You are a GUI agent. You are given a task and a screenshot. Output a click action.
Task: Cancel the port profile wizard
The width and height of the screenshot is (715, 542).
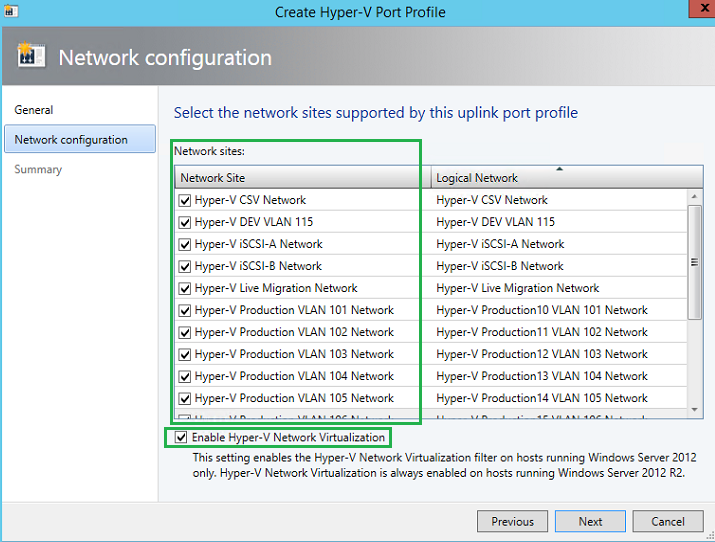(x=668, y=521)
